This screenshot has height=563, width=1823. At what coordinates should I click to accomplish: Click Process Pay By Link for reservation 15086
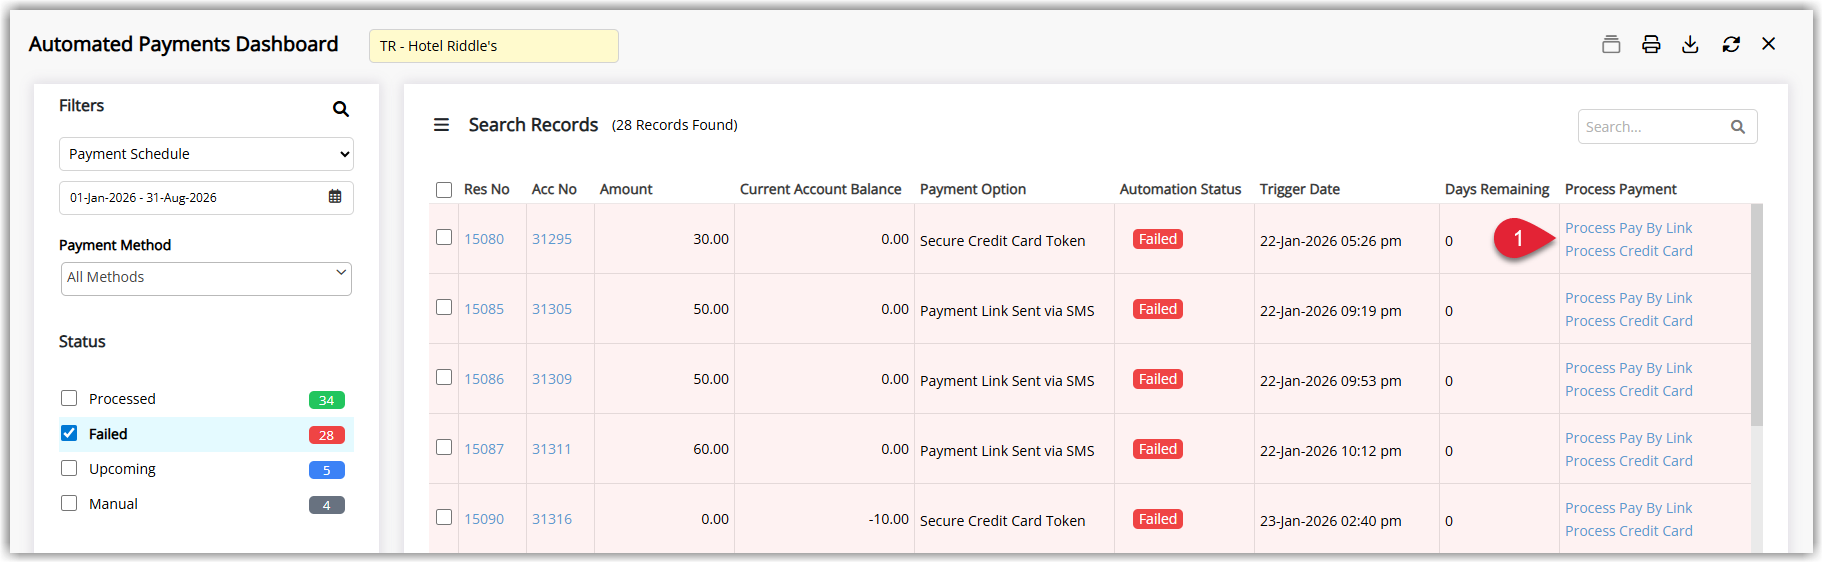point(1629,368)
